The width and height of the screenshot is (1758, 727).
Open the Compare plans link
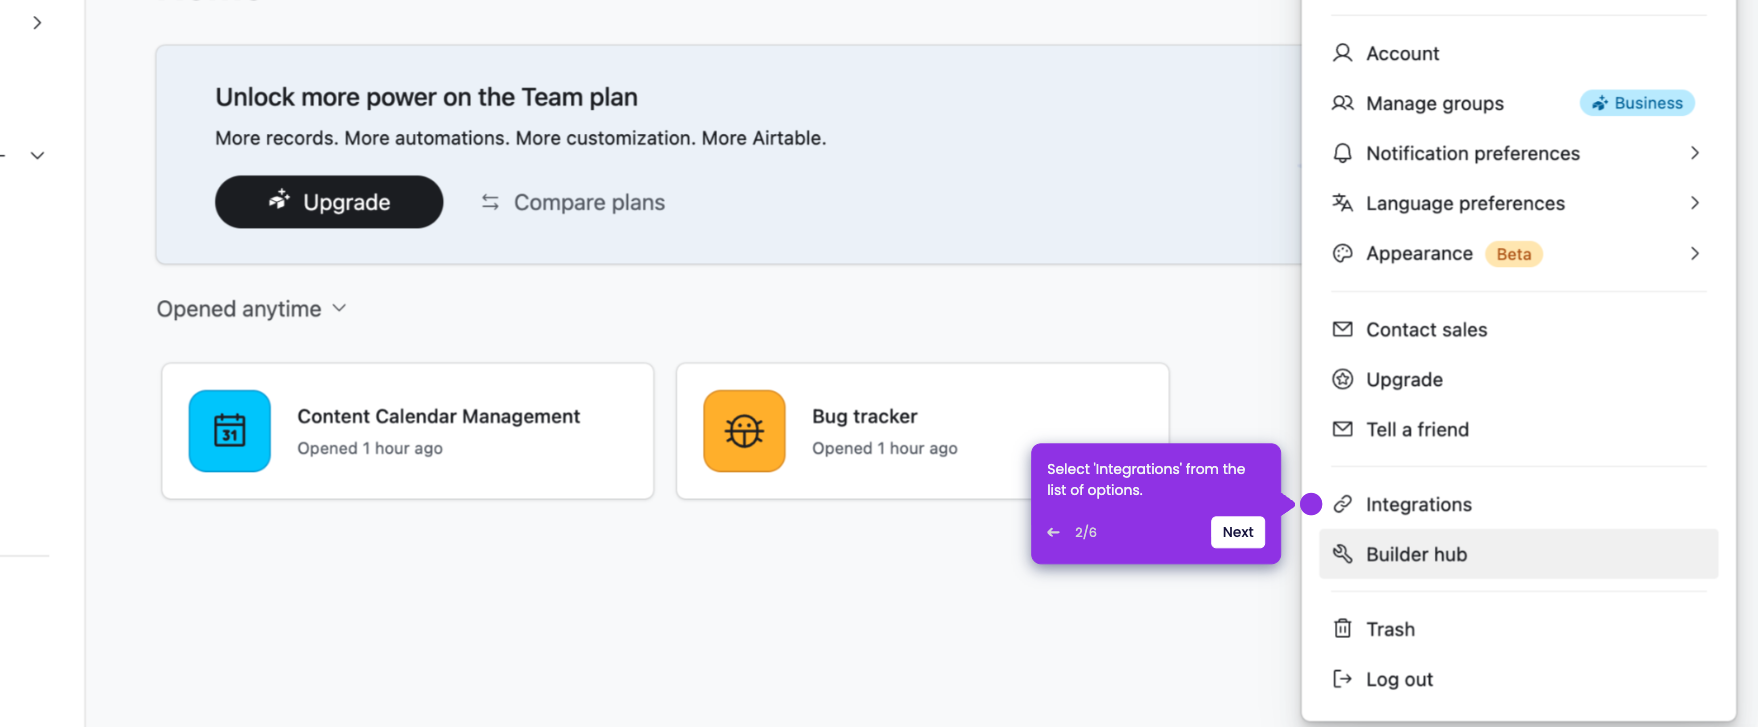click(x=572, y=202)
